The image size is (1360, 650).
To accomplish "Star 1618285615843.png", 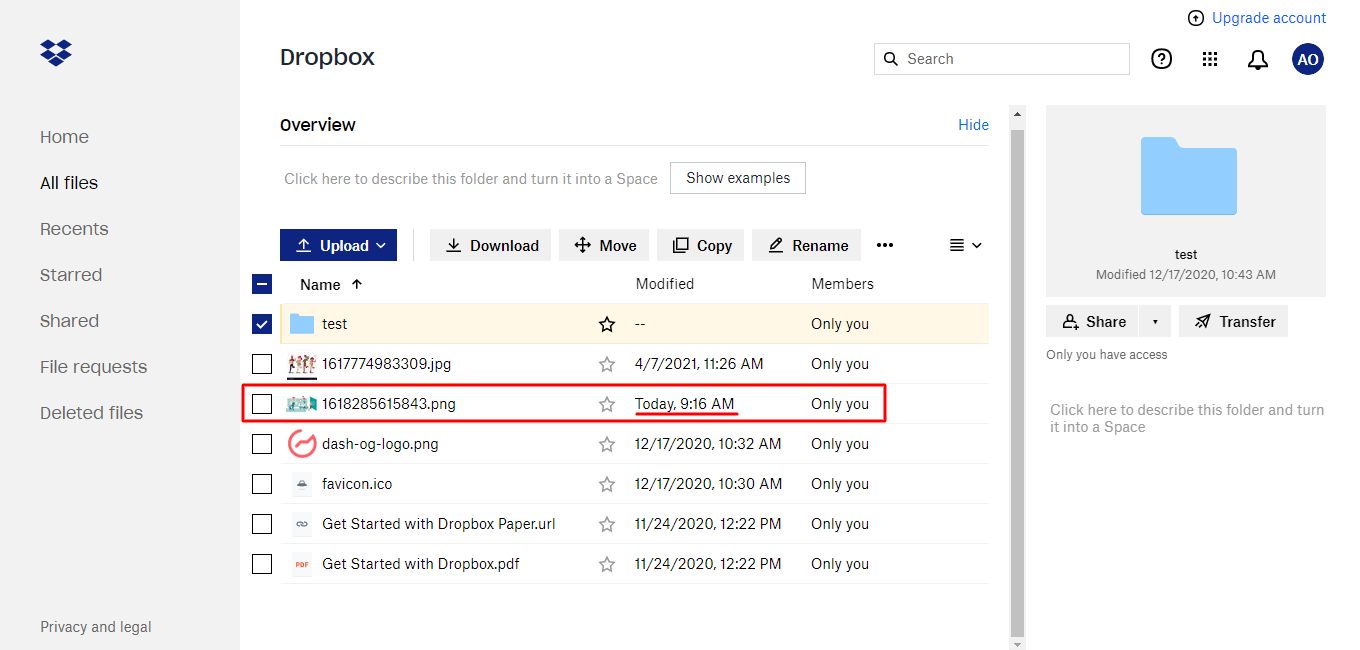I will click(x=607, y=404).
